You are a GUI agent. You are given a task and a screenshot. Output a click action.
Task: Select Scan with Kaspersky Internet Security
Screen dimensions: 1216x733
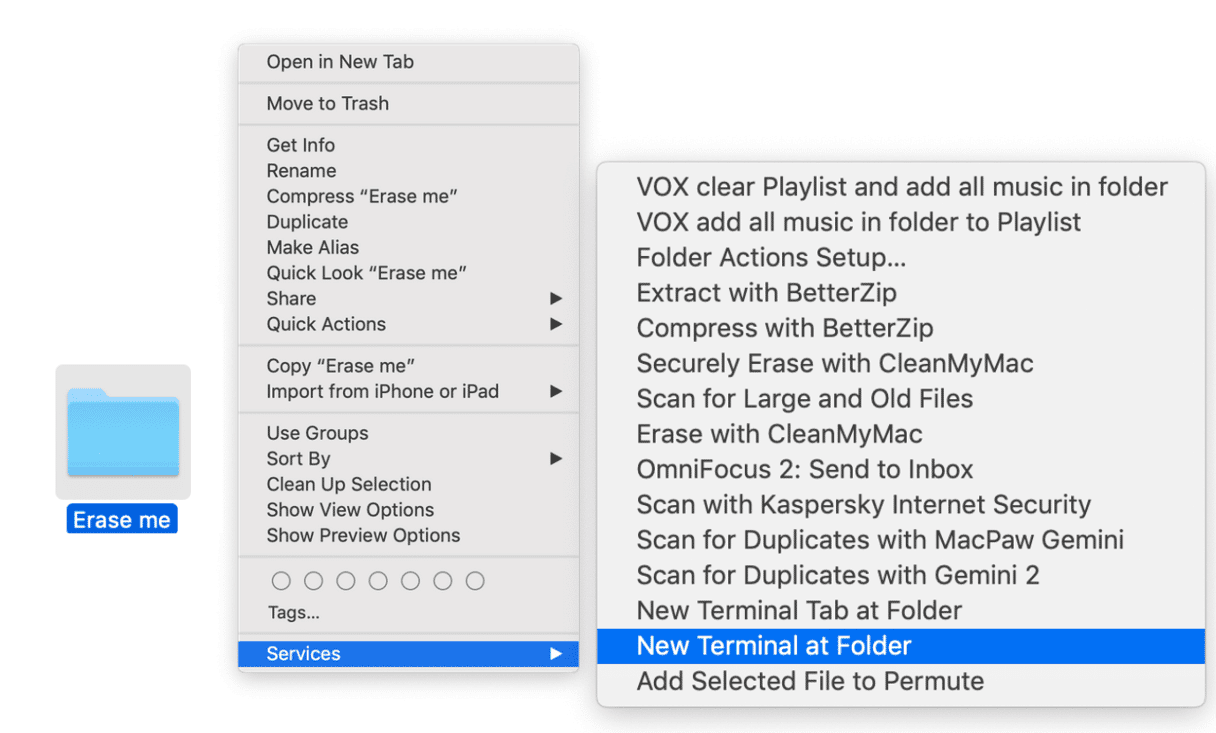[863, 505]
